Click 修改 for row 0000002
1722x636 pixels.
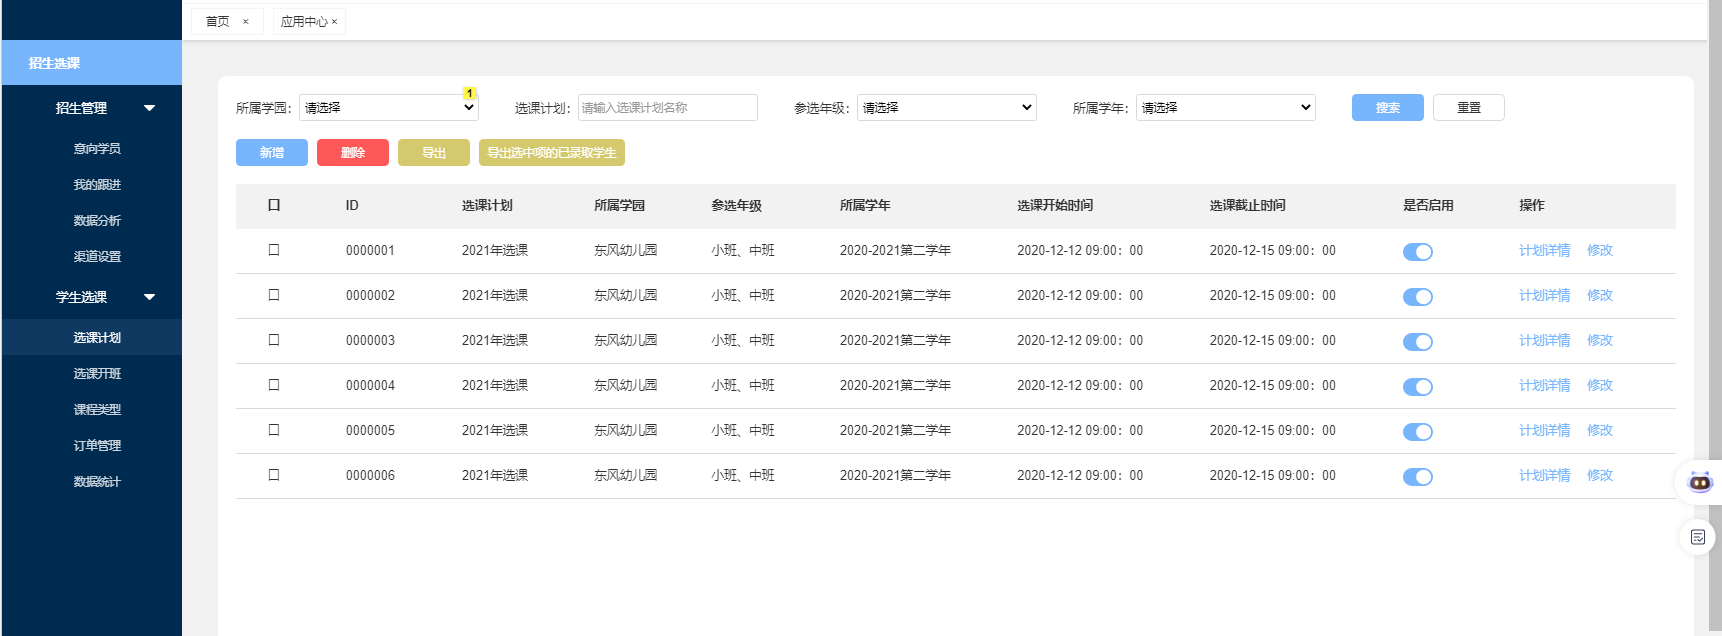1600,295
